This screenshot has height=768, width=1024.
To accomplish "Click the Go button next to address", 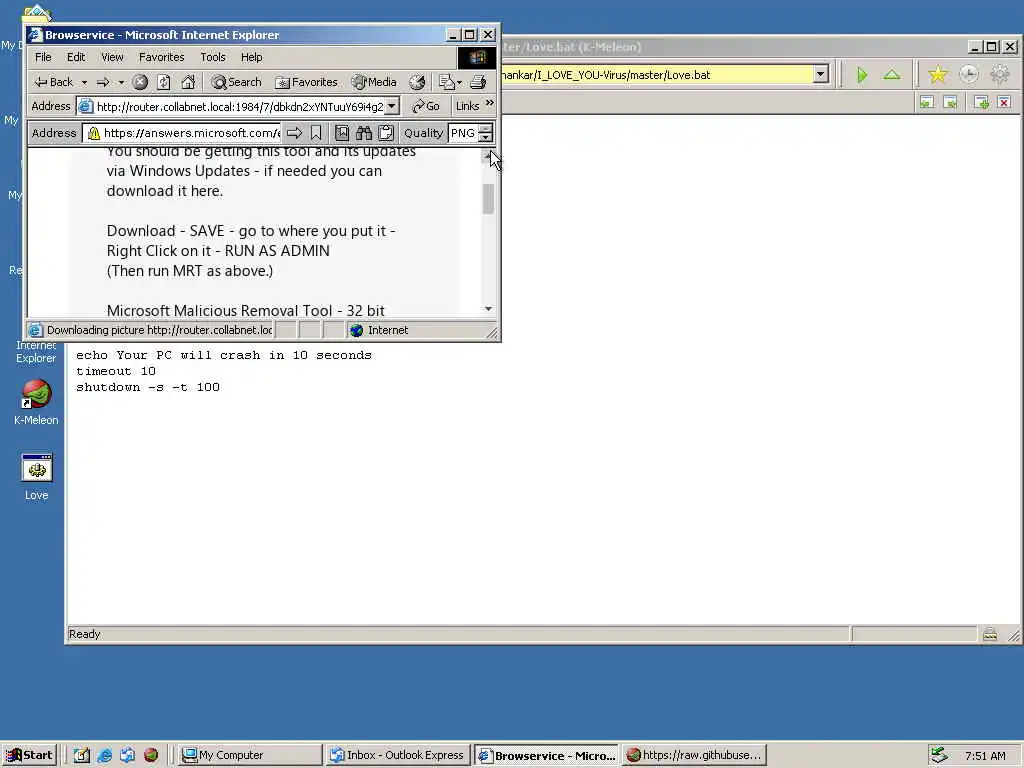I will tap(426, 106).
